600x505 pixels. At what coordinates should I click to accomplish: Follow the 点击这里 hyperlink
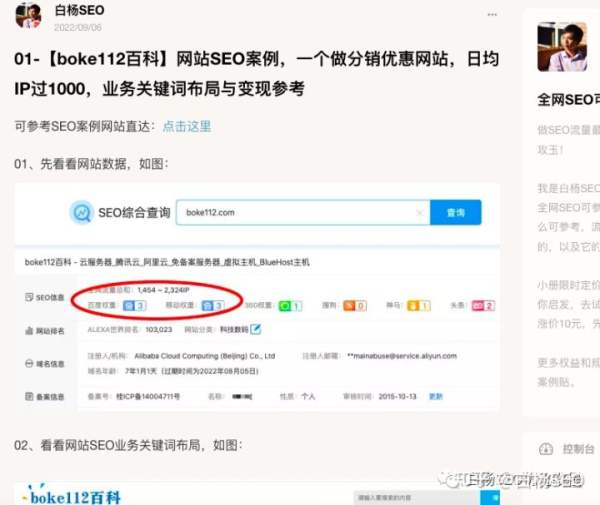point(187,126)
